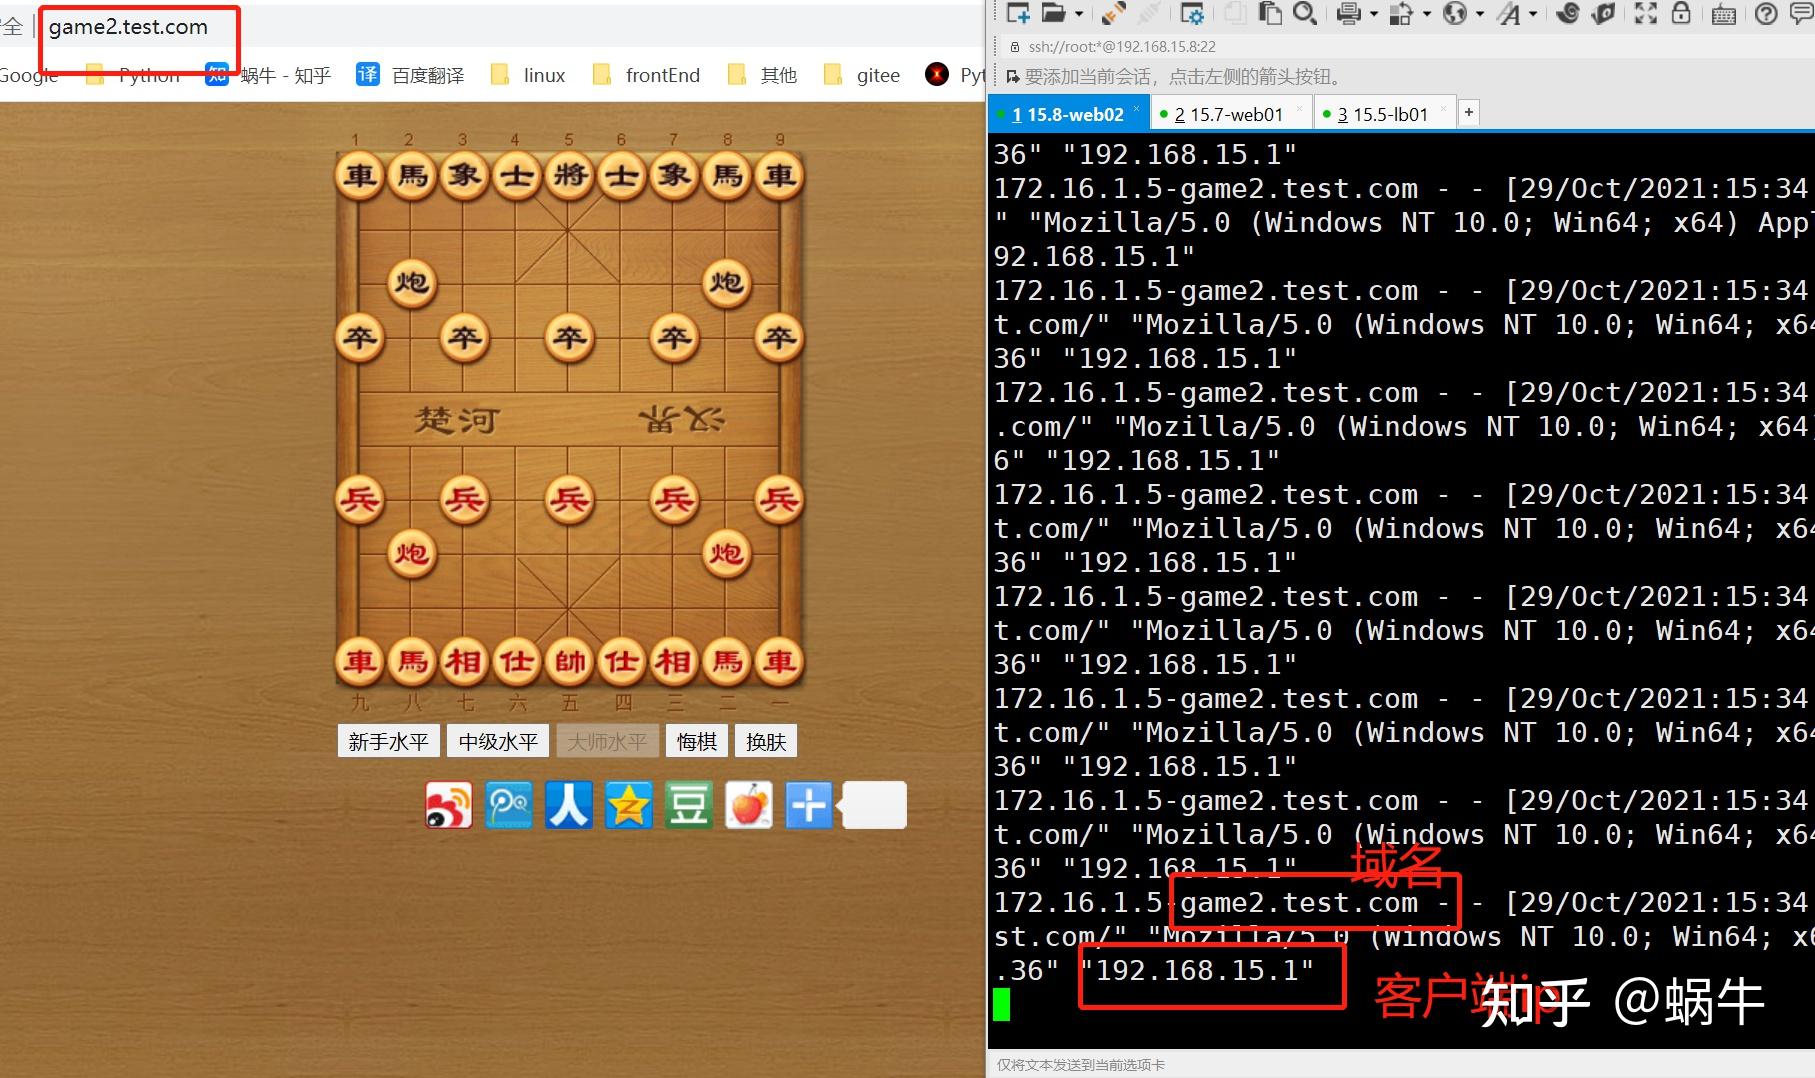Click terminal text "192.168.15.1" on last line

(x=1197, y=970)
